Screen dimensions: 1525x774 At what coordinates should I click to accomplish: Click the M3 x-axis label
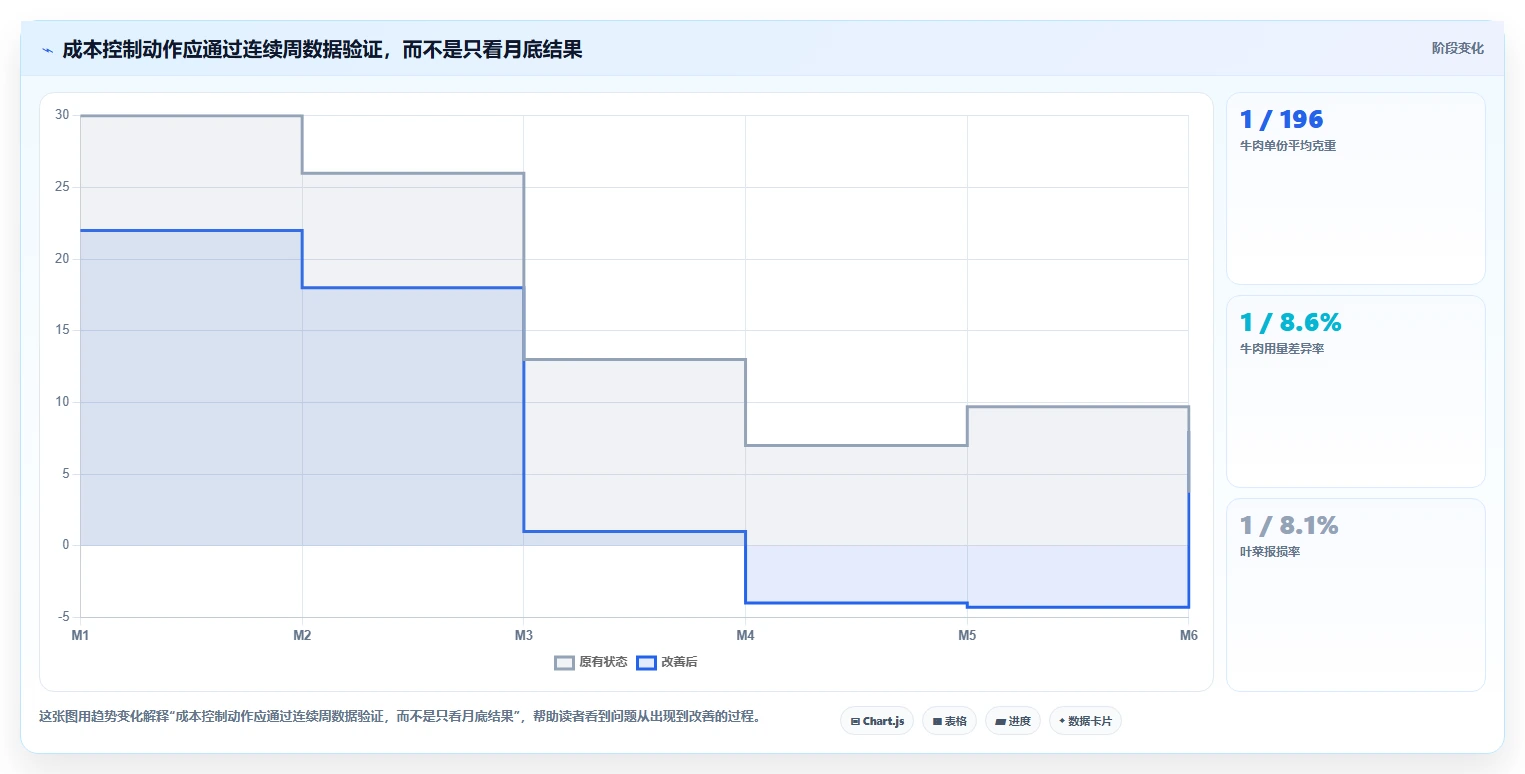[523, 635]
